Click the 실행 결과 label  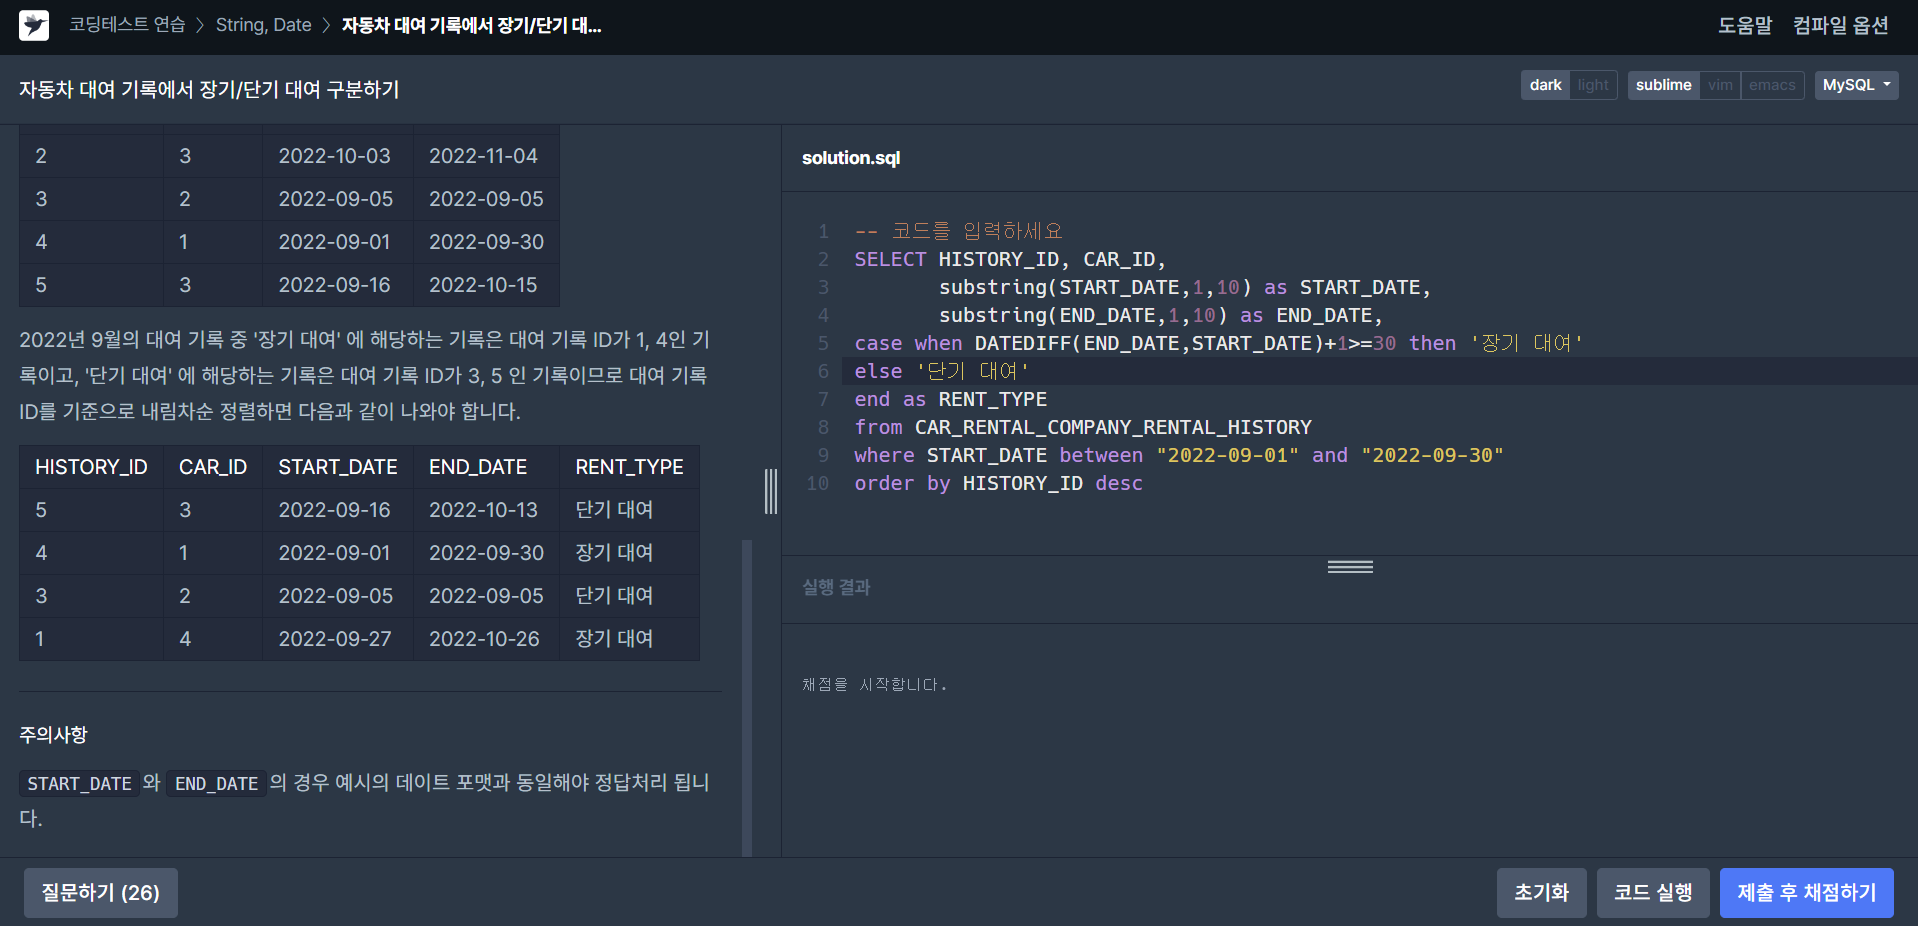tap(836, 587)
